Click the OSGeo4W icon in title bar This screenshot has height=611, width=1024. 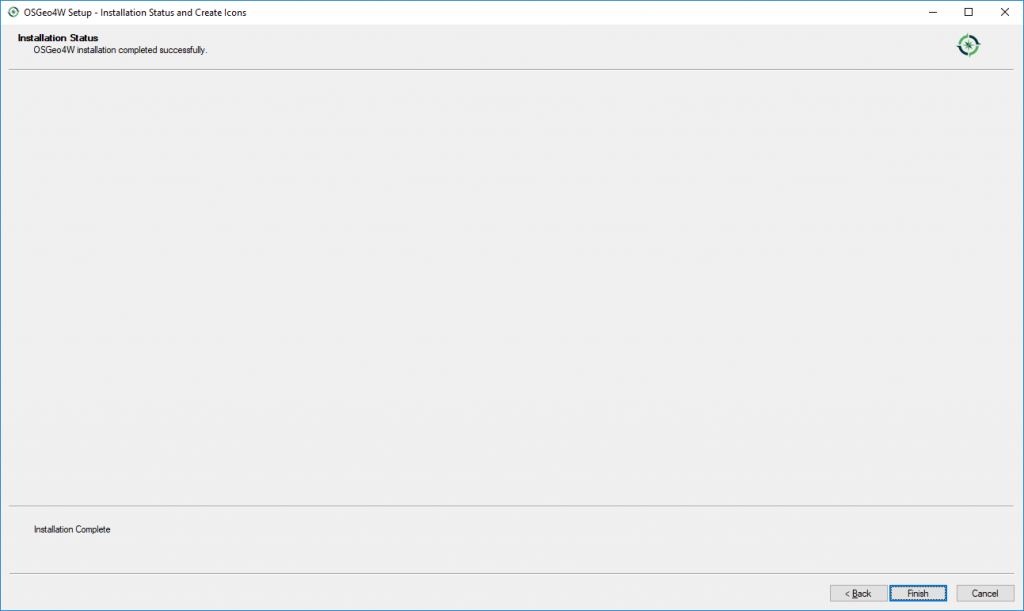(x=13, y=12)
